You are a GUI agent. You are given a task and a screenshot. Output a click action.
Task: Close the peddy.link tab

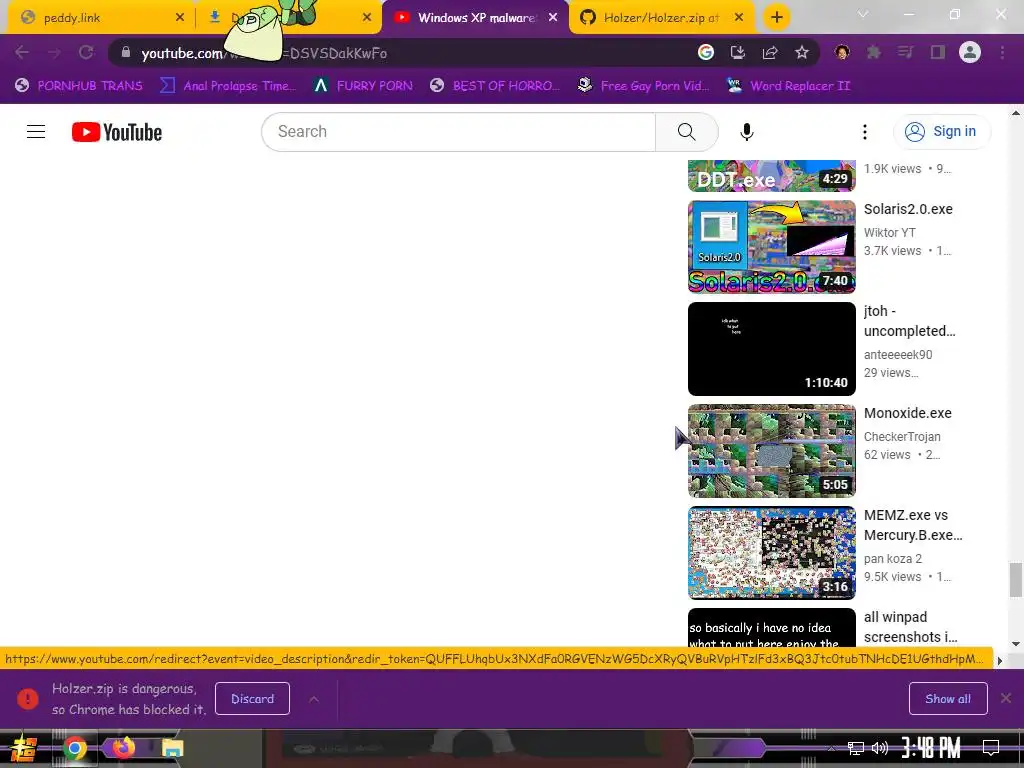tap(180, 18)
